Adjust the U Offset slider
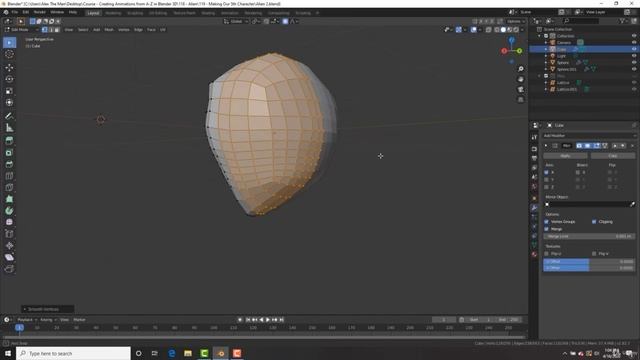 coord(589,262)
